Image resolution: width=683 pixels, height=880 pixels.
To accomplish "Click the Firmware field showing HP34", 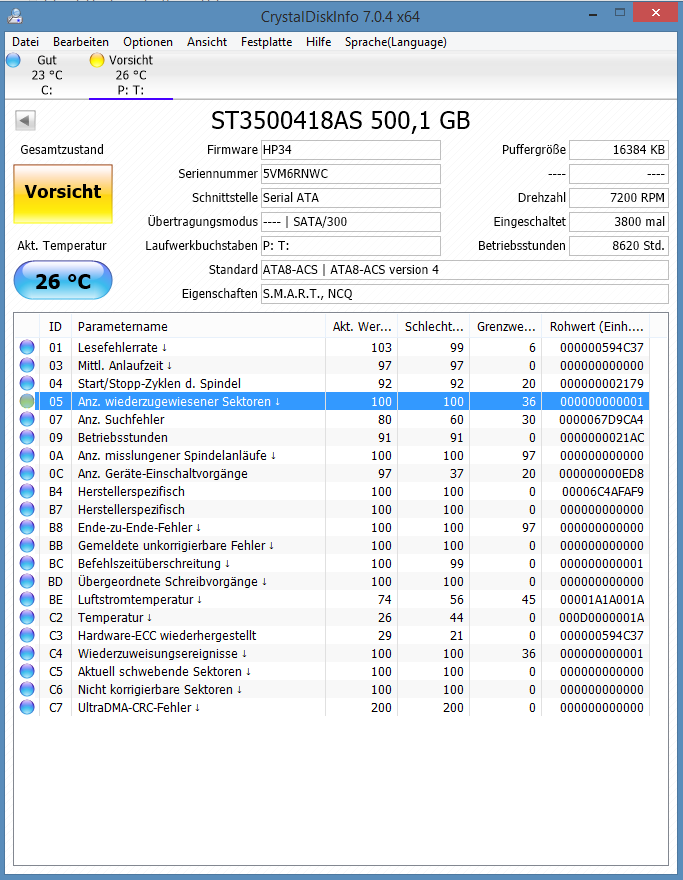I will coord(351,150).
